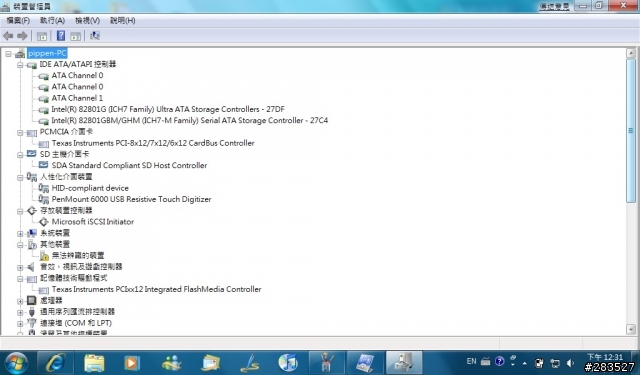Toggle the show/hide console tree toolbar icon

point(42,36)
